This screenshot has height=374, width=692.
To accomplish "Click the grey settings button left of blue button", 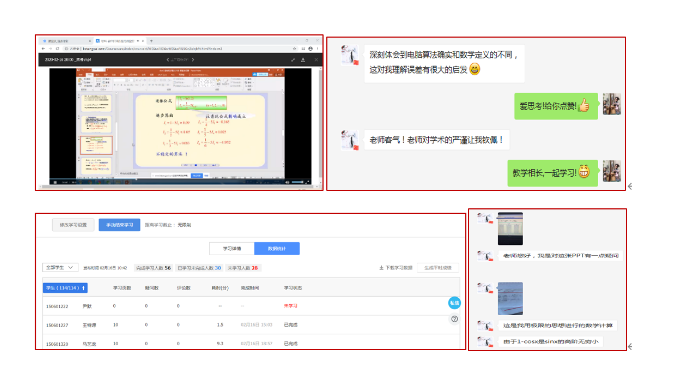I will 73,225.
